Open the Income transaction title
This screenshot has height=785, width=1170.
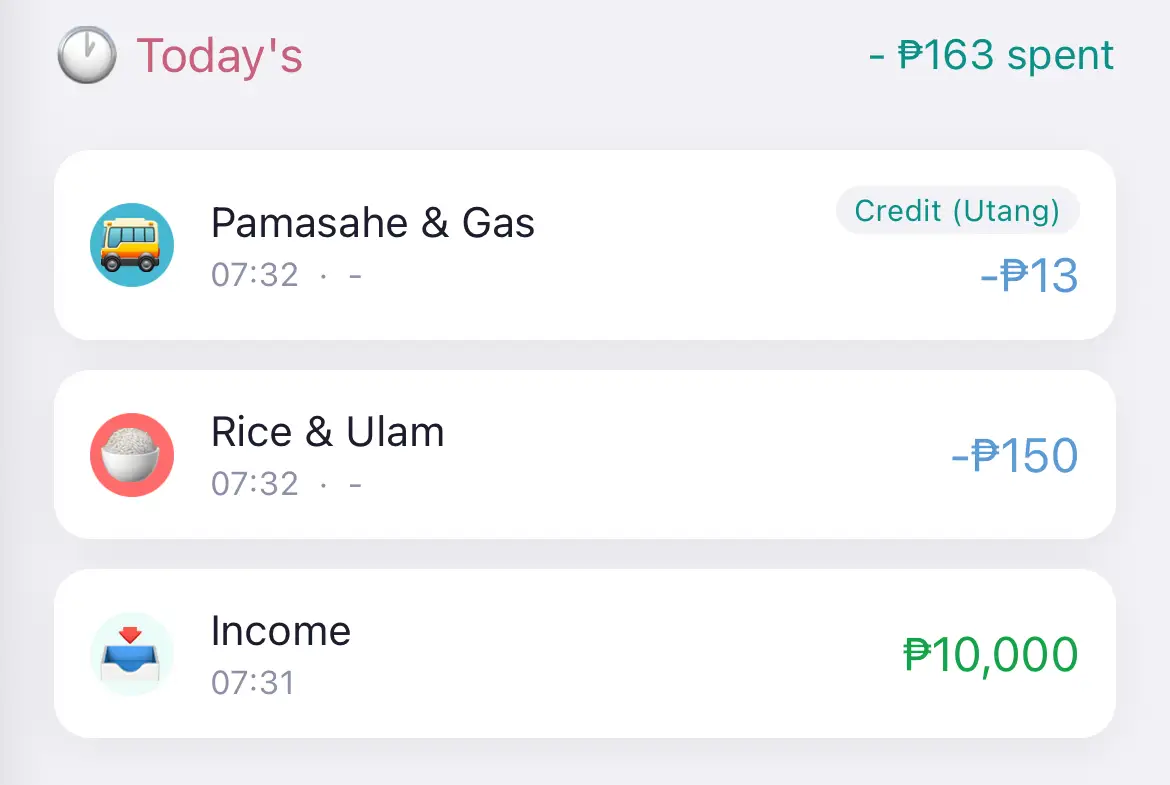[281, 631]
